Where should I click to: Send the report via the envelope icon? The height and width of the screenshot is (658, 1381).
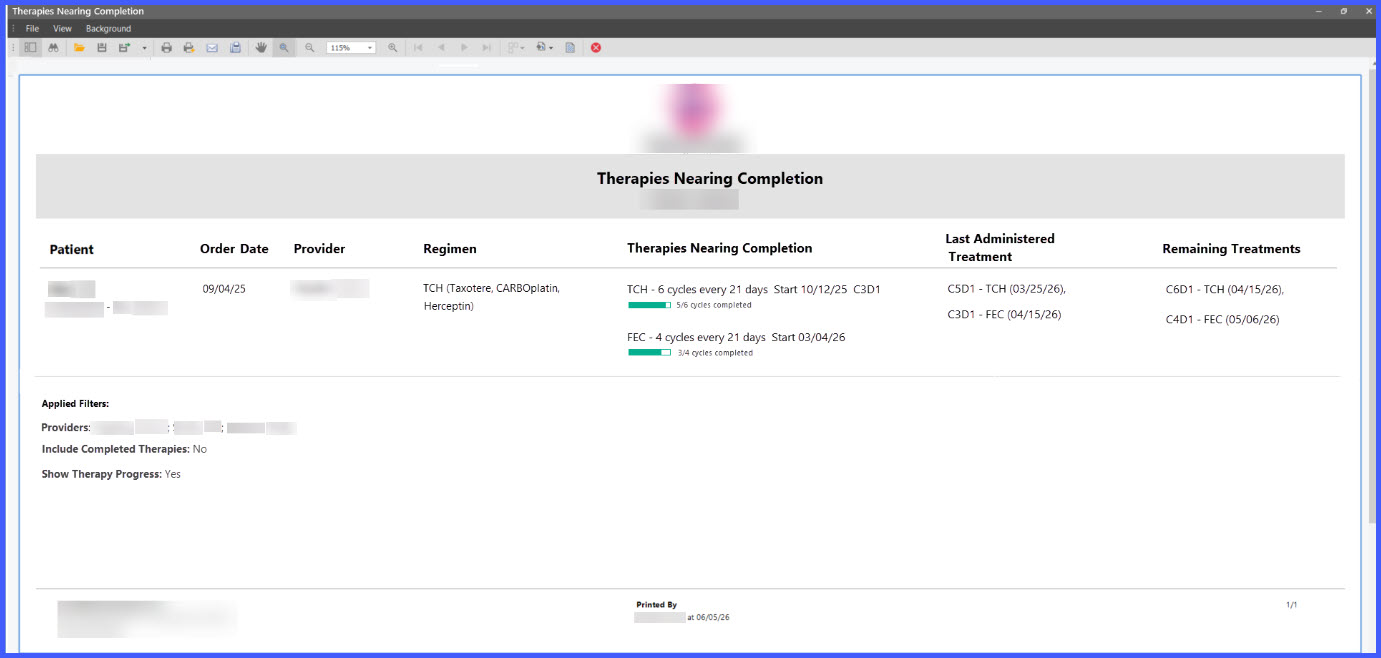(x=212, y=47)
